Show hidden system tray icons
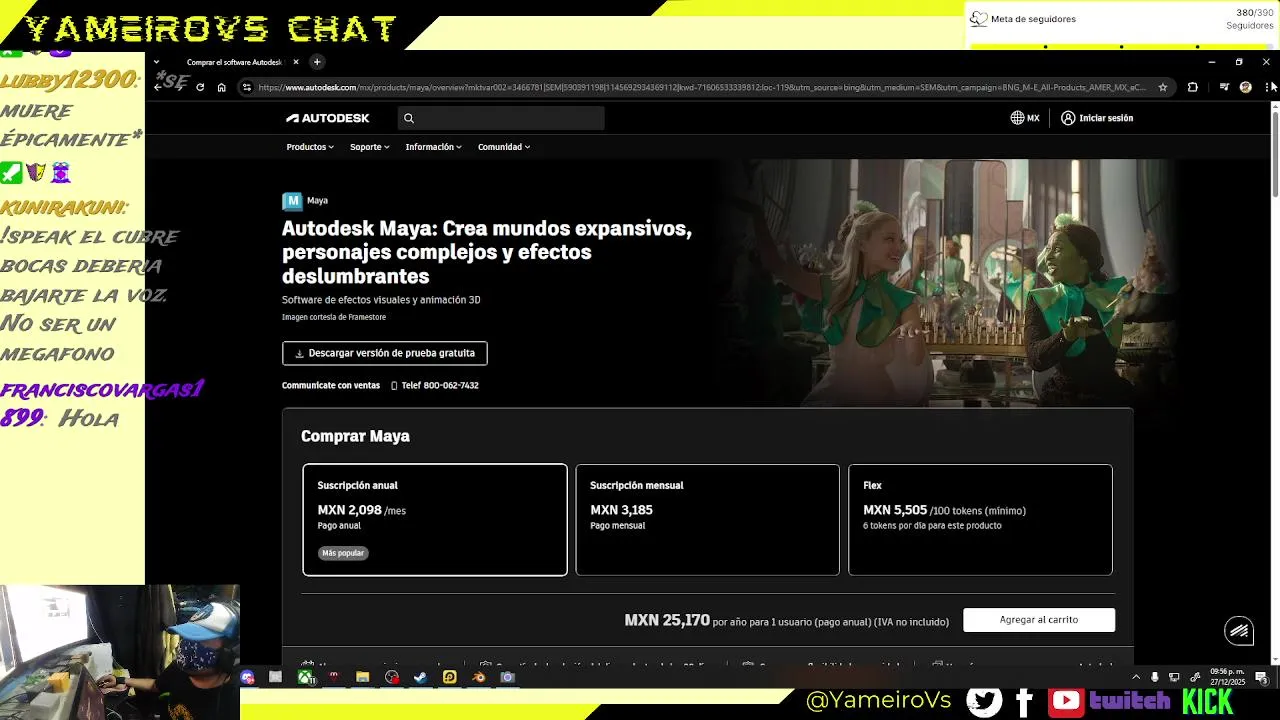Viewport: 1280px width, 720px height. click(x=1138, y=677)
